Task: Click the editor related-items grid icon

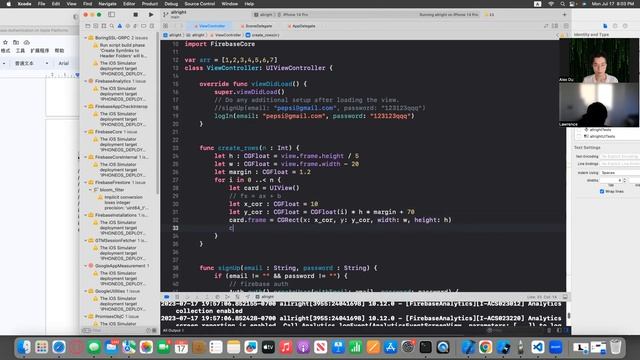Action: pos(166,26)
